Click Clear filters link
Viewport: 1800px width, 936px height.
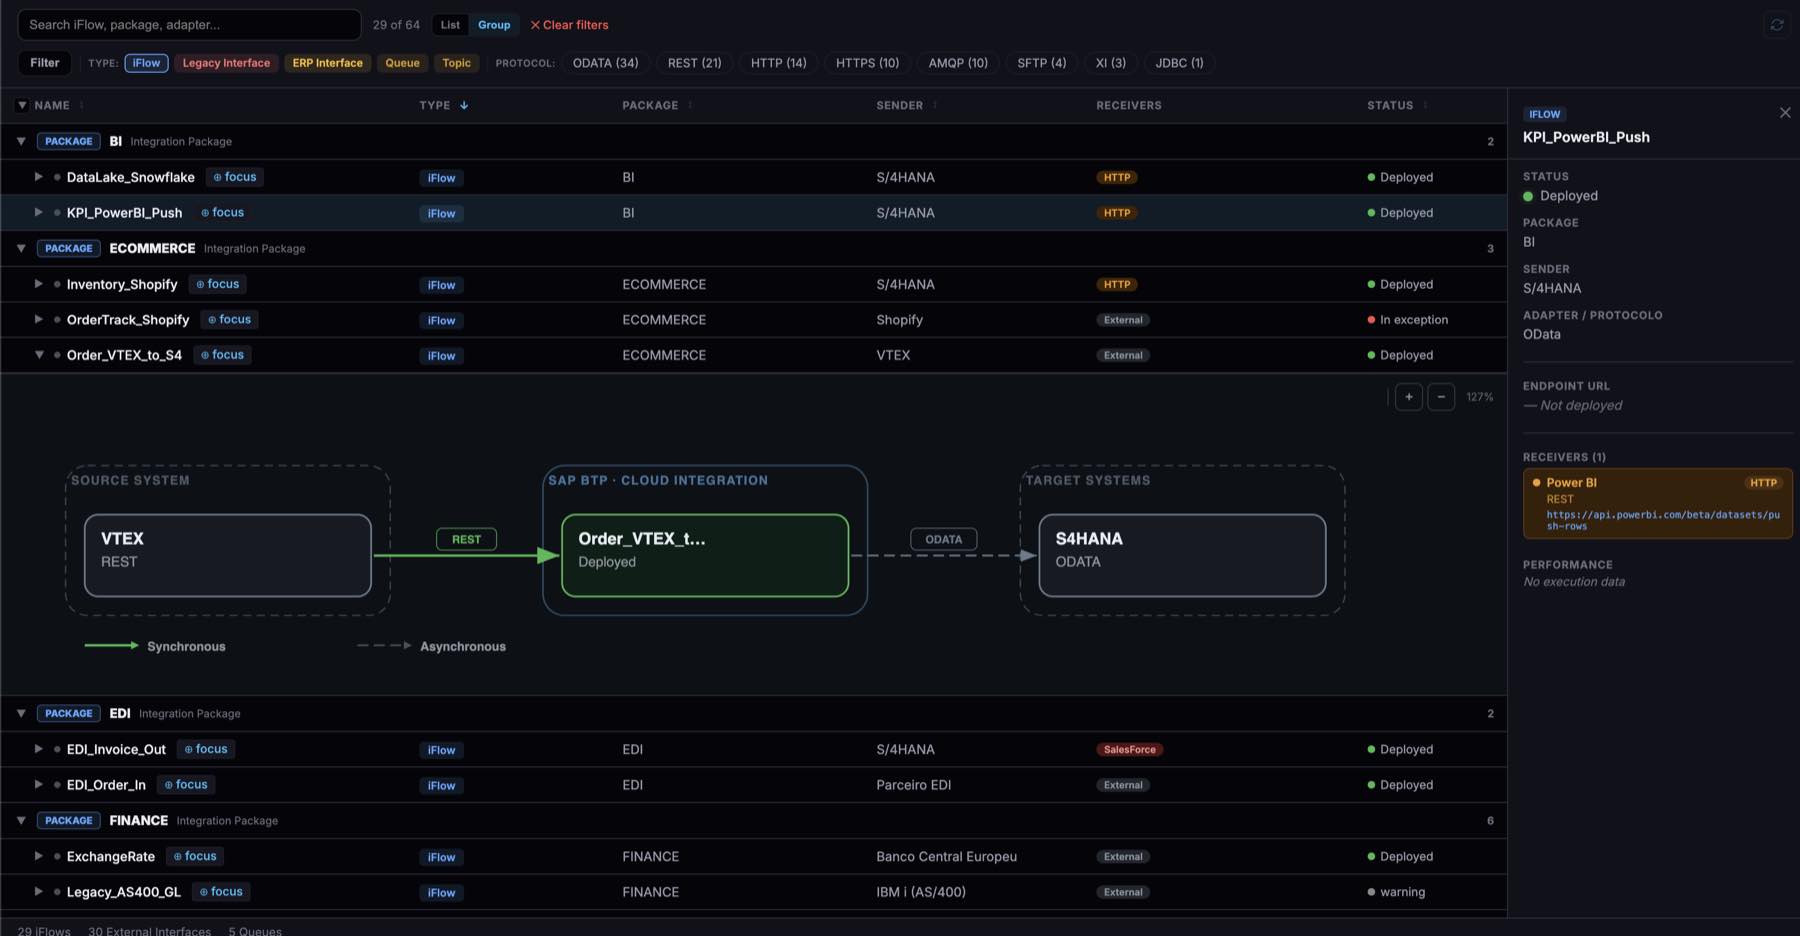pos(569,25)
